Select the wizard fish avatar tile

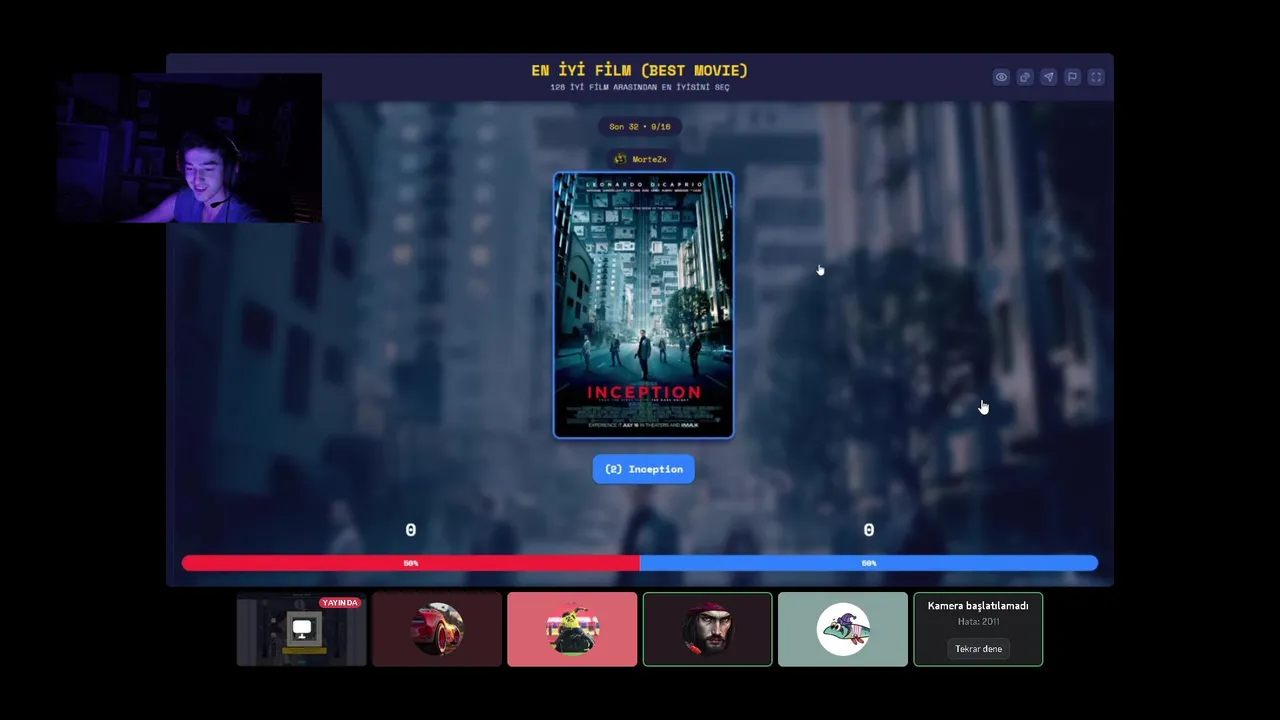843,629
